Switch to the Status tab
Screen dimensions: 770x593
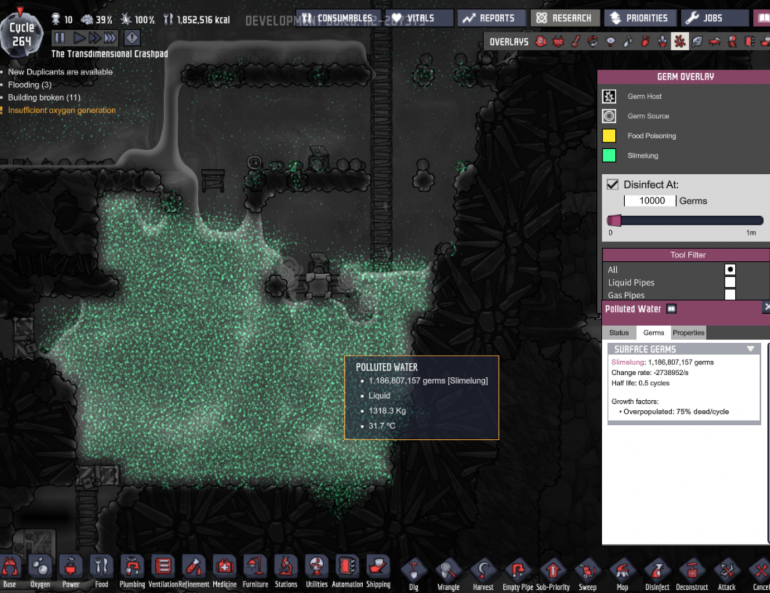point(619,333)
